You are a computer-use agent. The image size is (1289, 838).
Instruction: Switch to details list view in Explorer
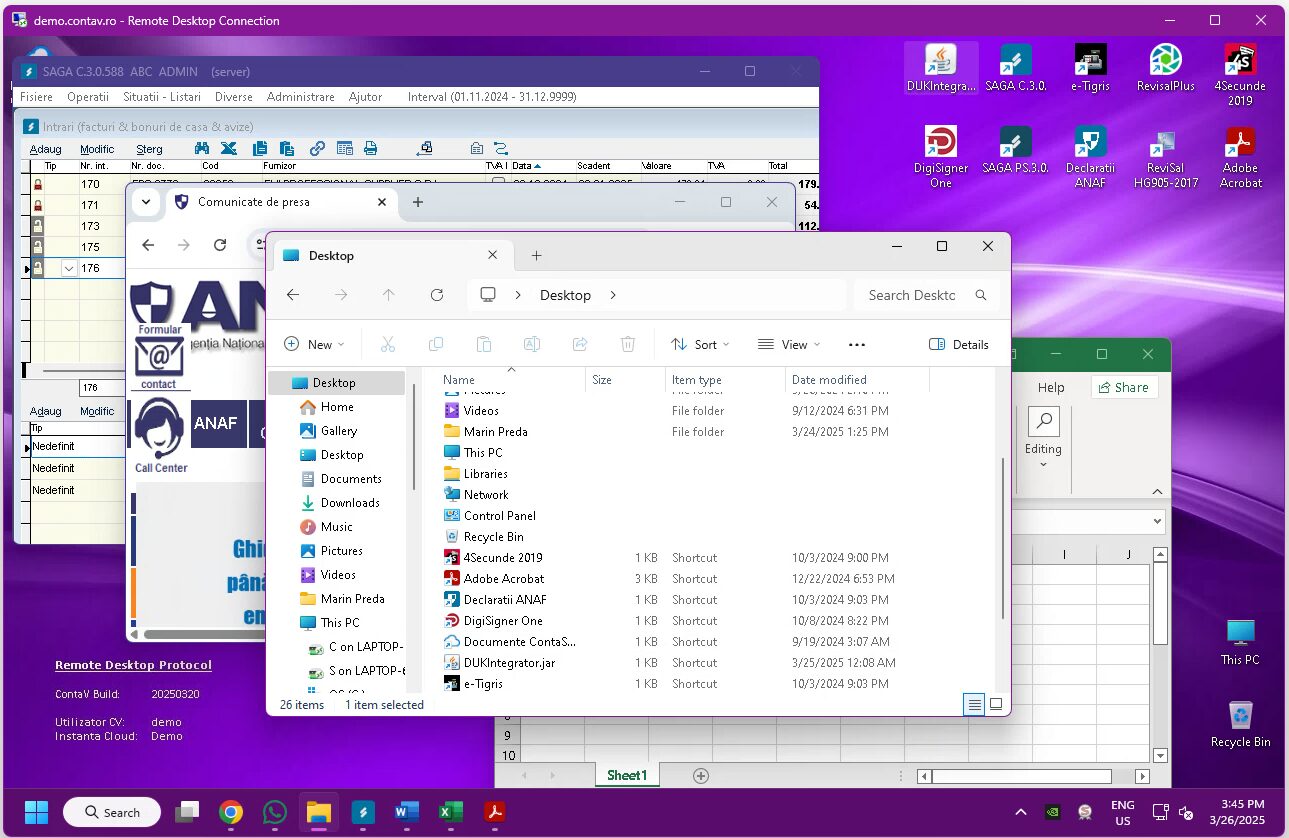point(973,704)
